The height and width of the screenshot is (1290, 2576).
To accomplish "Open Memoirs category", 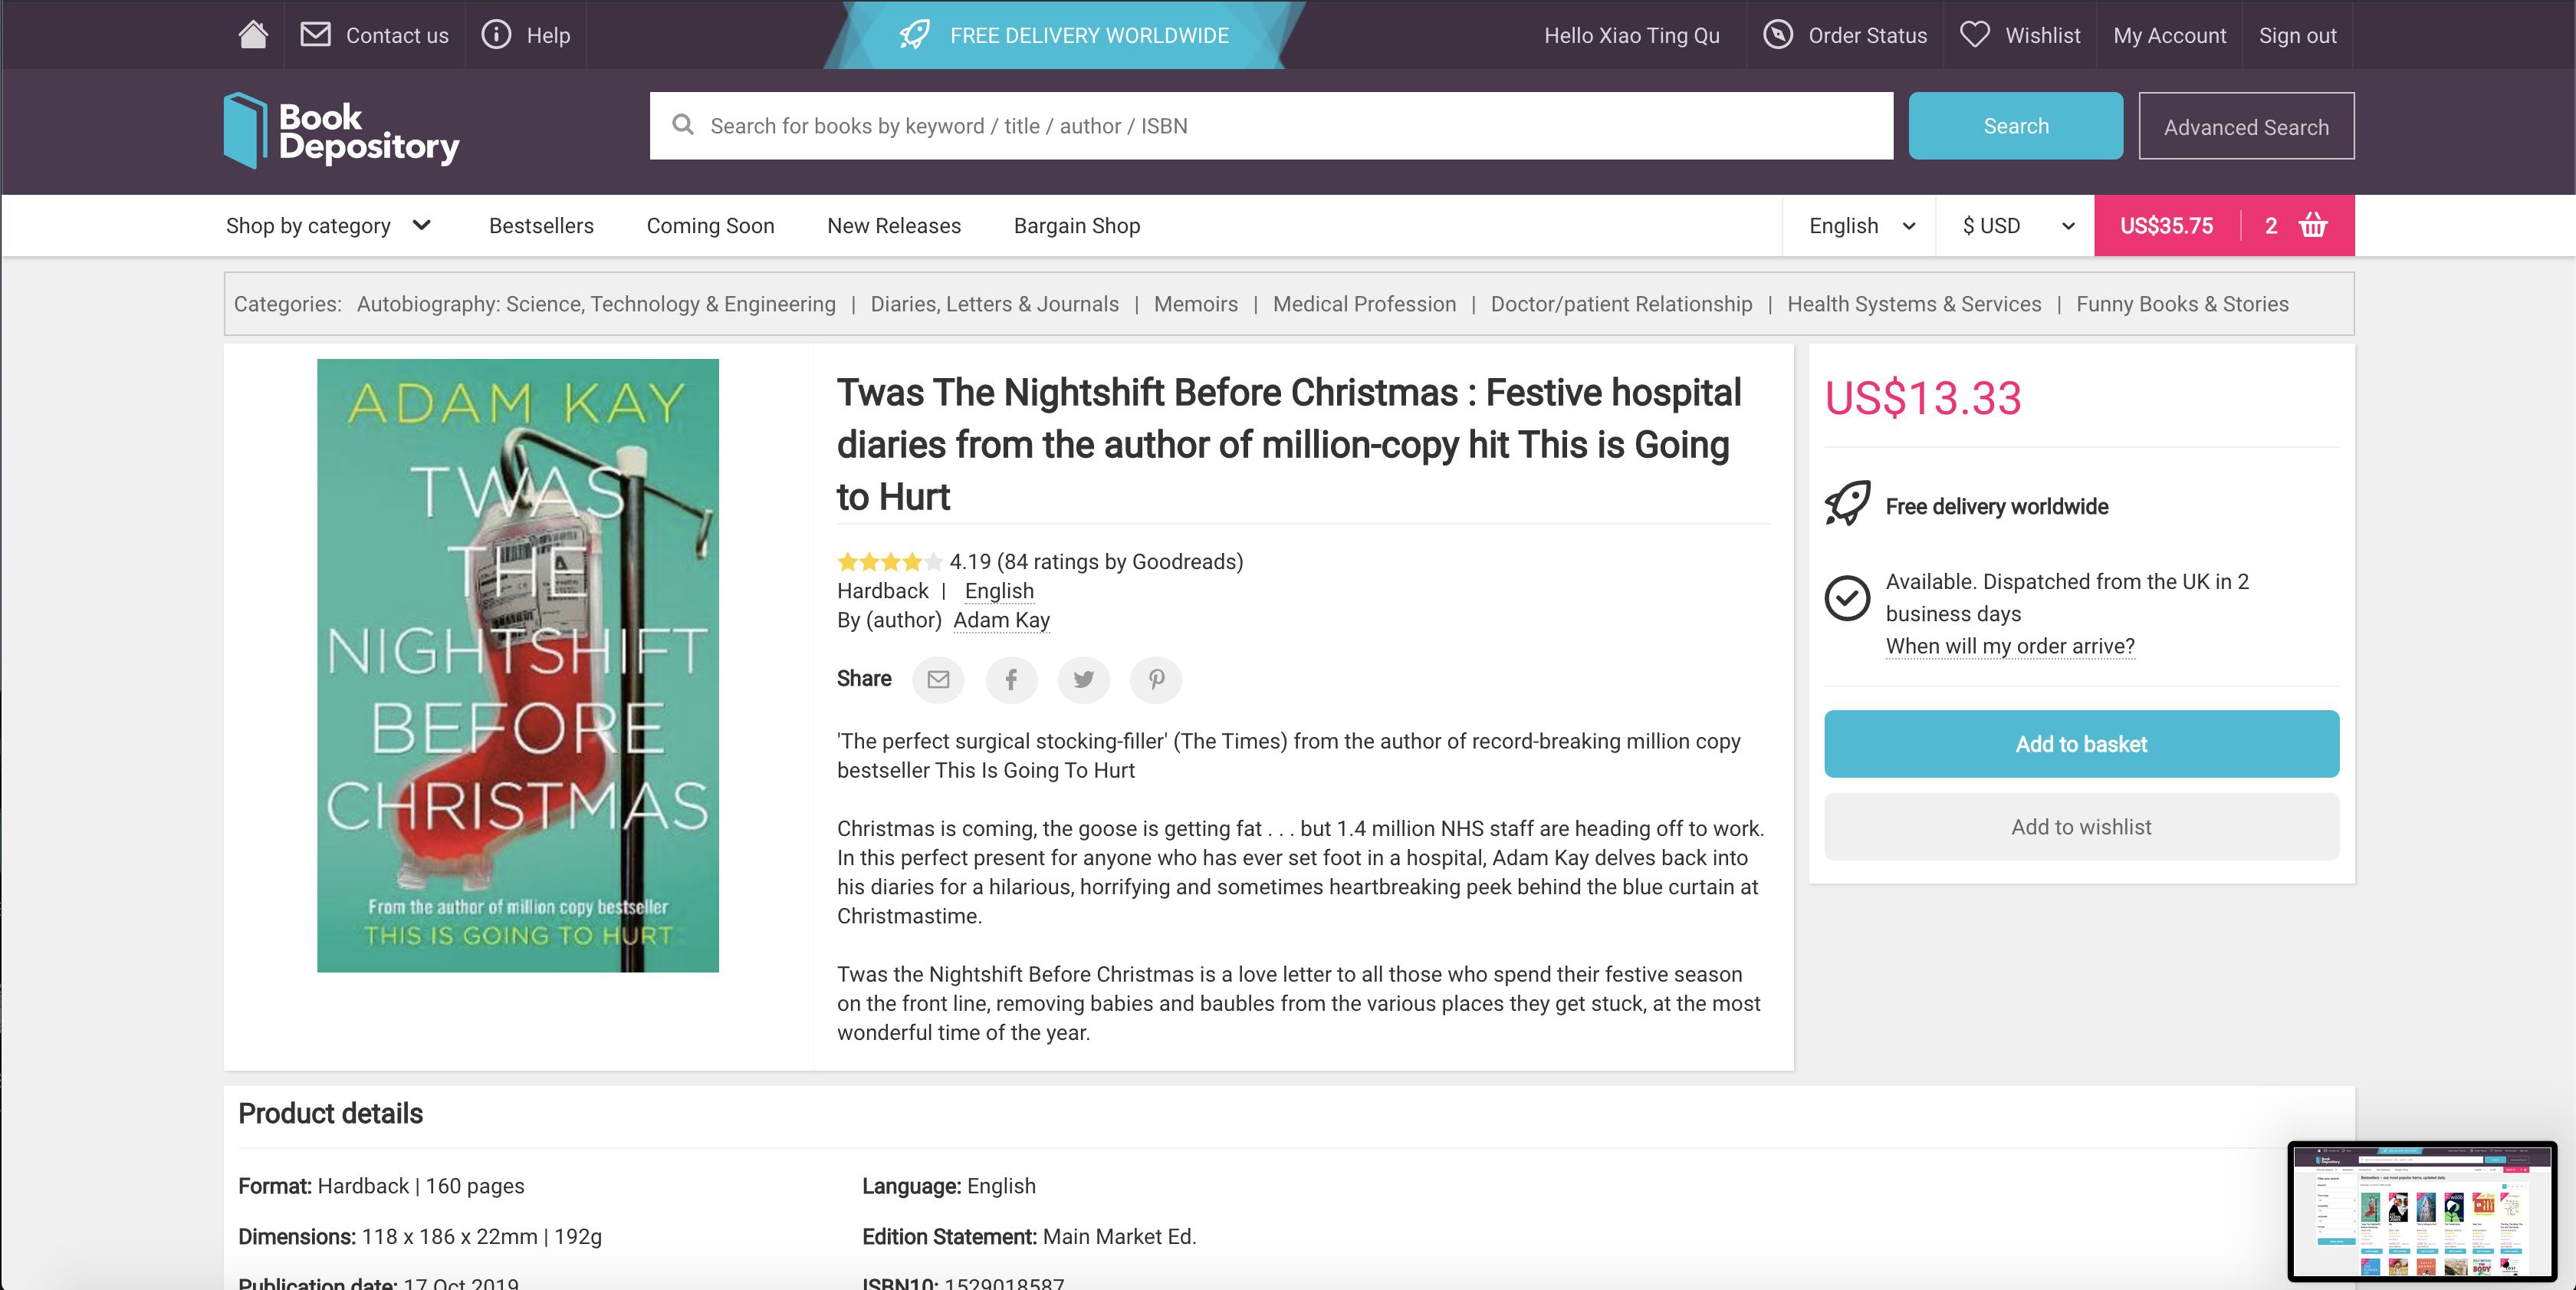I will click(1195, 304).
